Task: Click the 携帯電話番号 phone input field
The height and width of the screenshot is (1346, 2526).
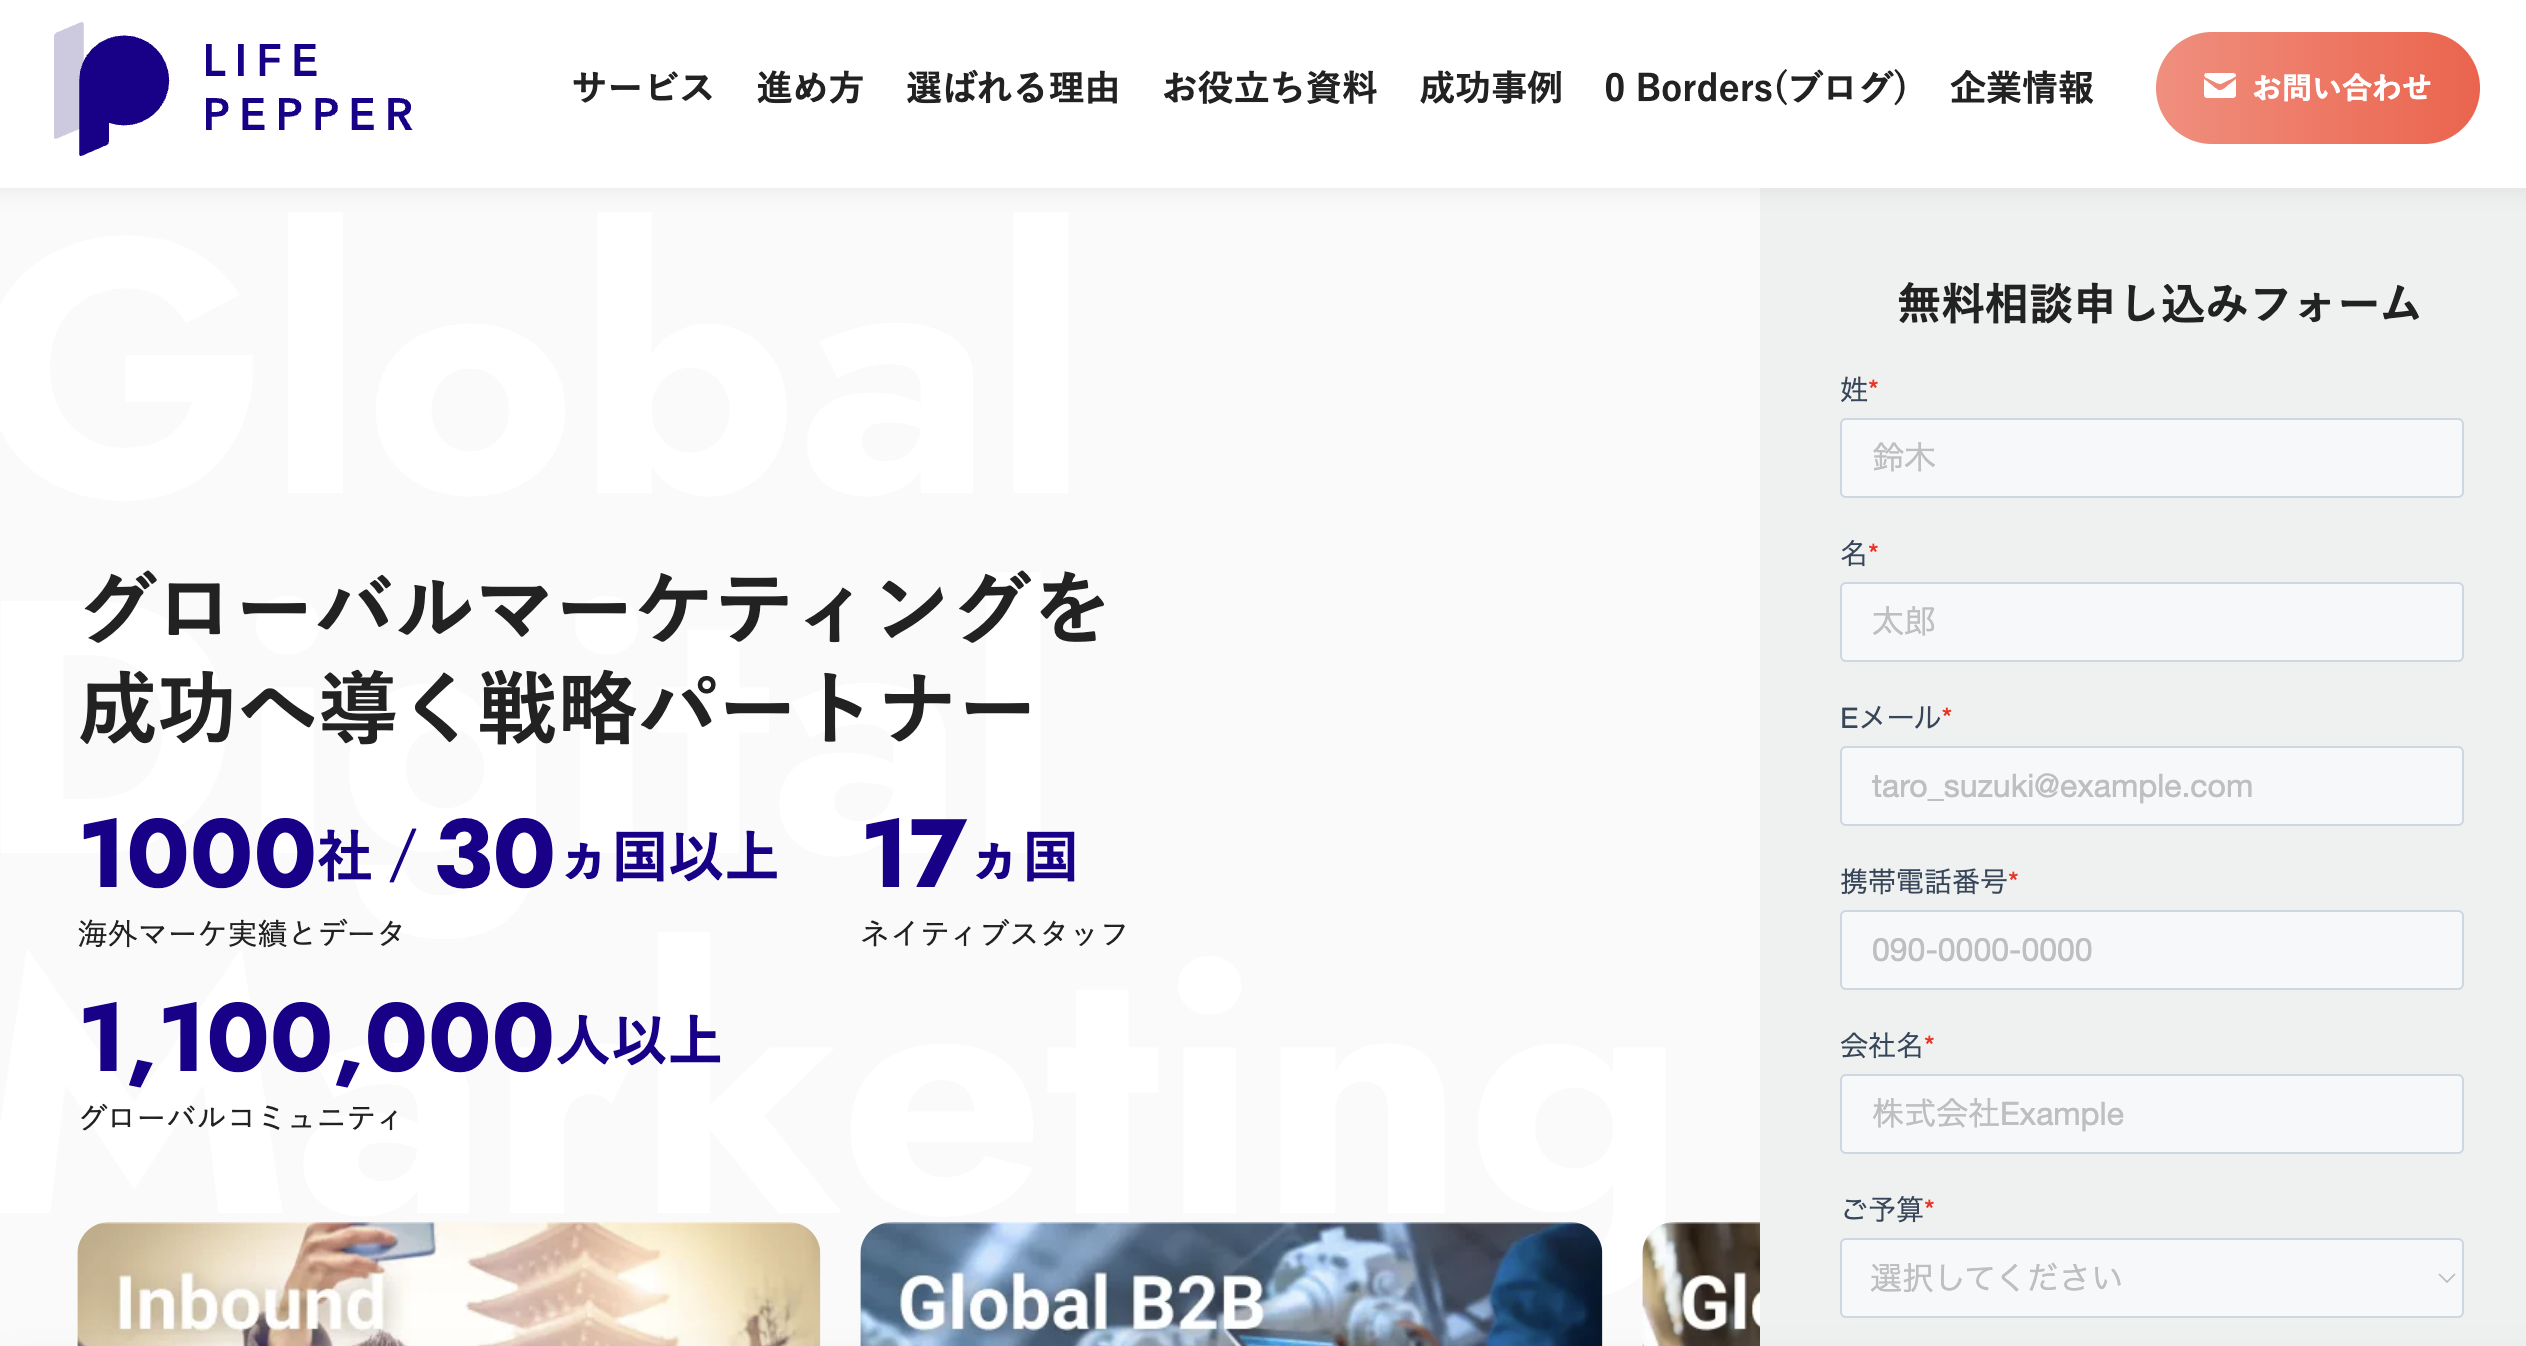Action: coord(2151,950)
